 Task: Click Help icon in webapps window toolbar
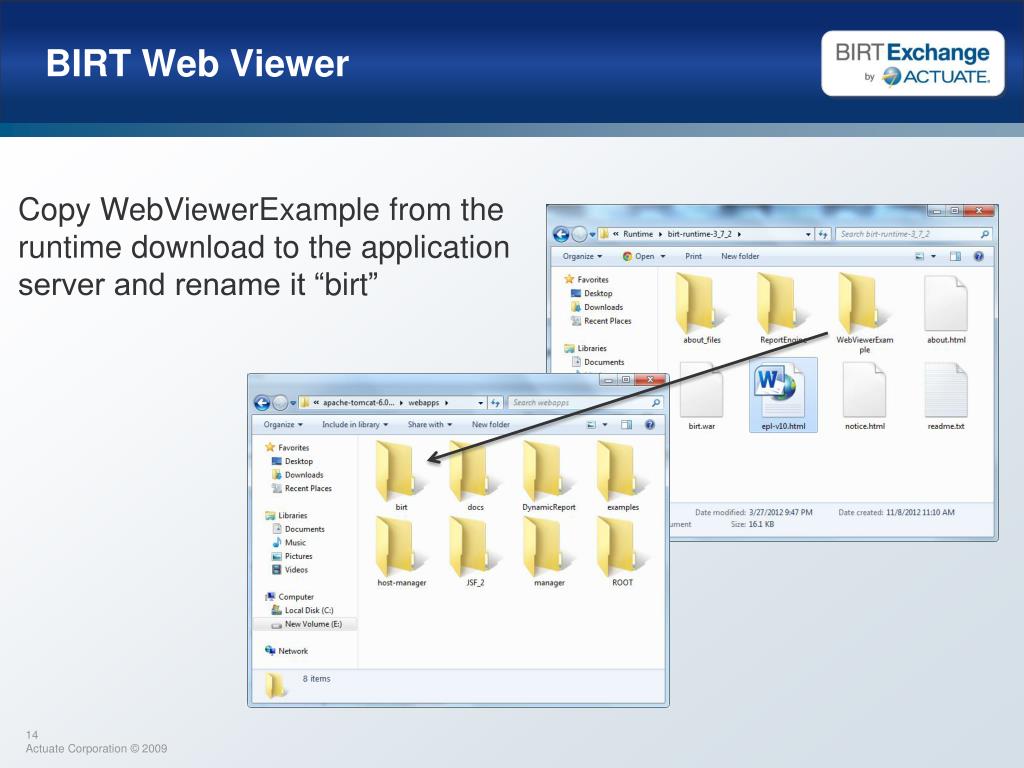click(x=650, y=424)
